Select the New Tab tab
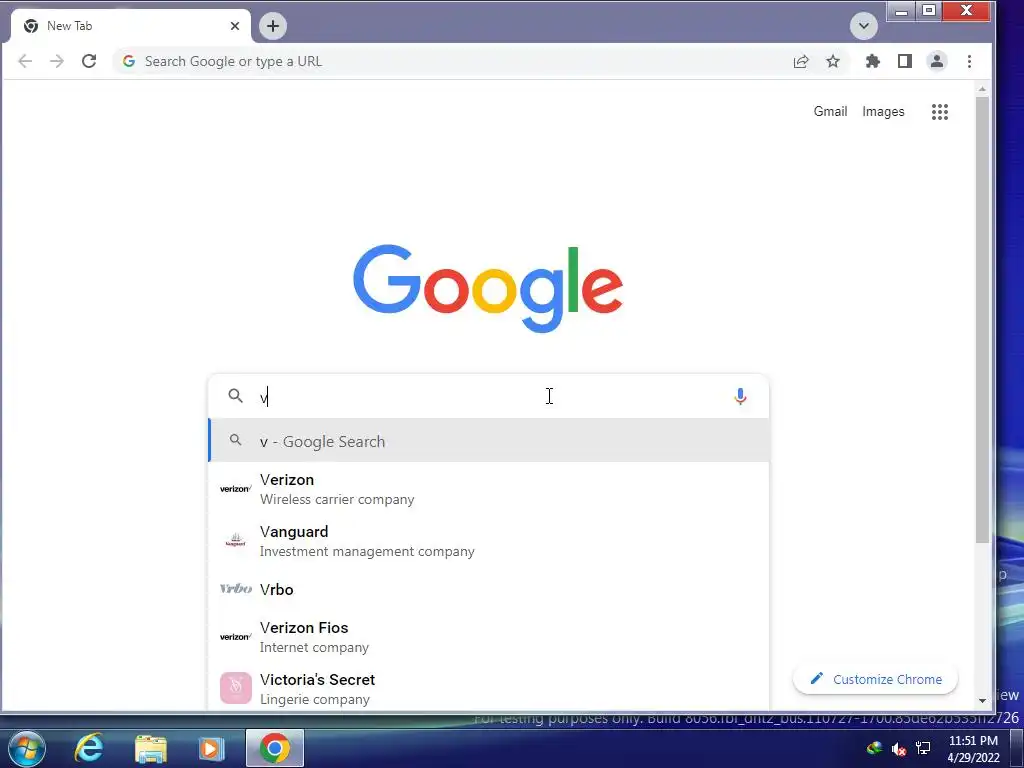Image resolution: width=1024 pixels, height=768 pixels. tap(130, 26)
